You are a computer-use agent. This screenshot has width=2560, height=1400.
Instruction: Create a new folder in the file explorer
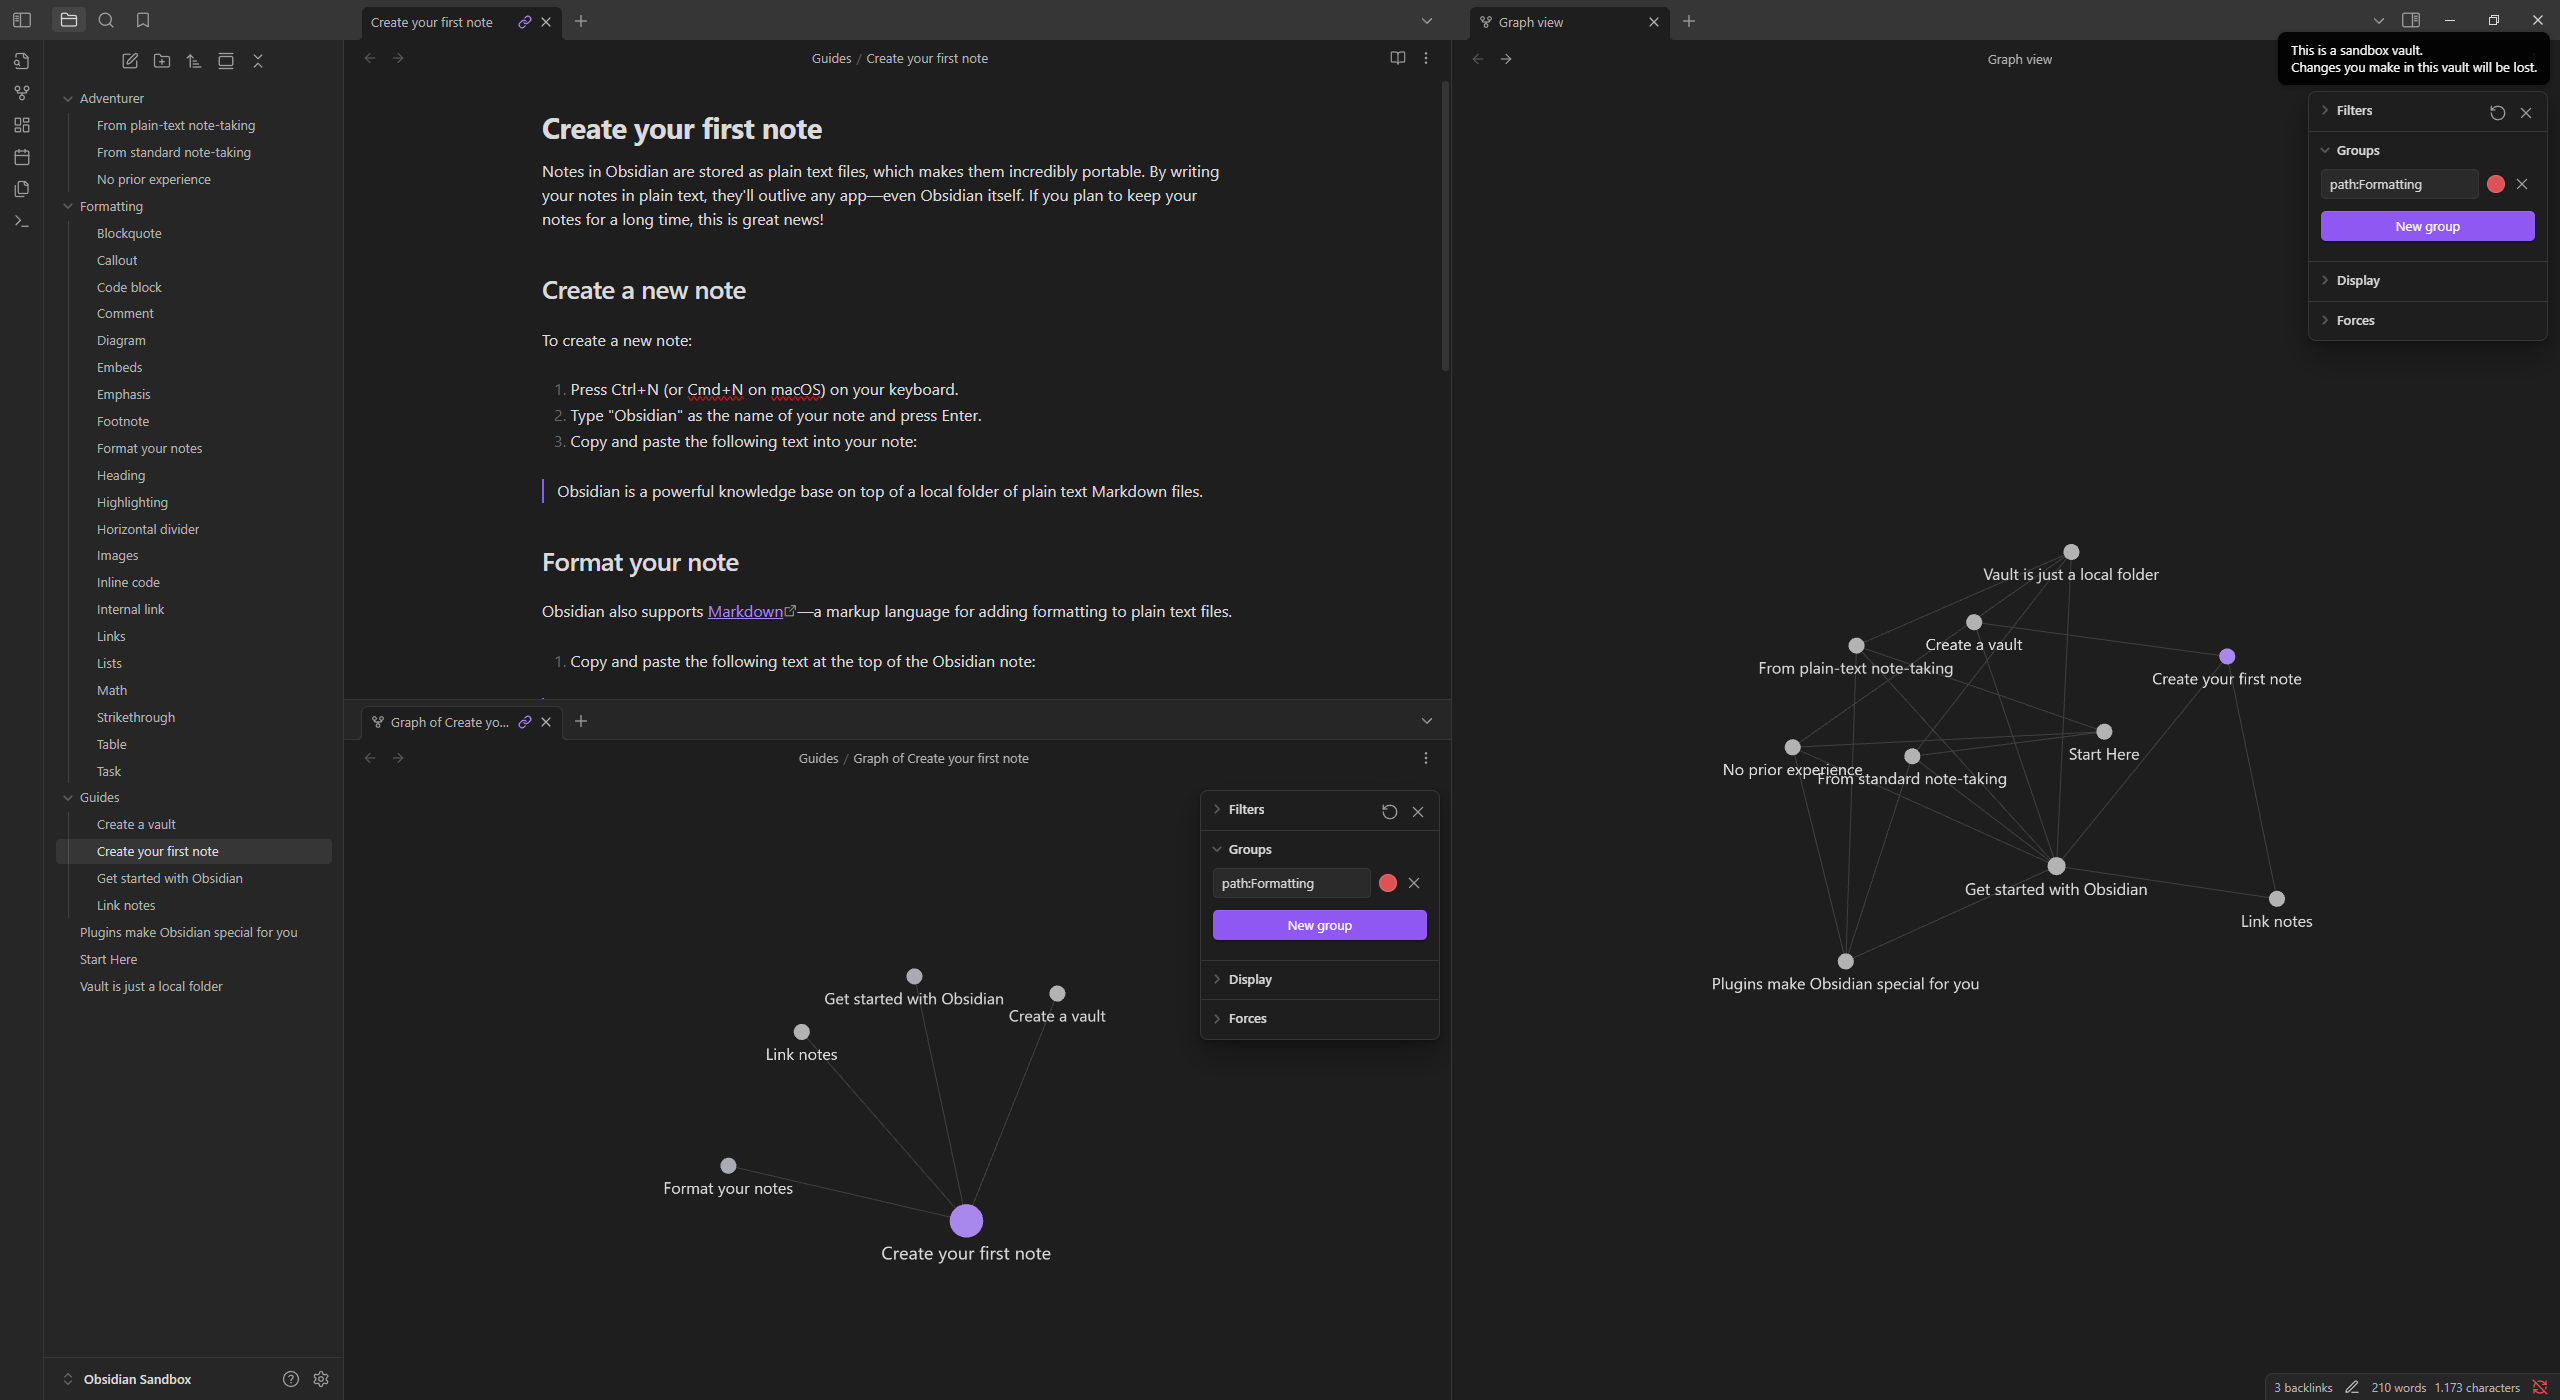[162, 60]
